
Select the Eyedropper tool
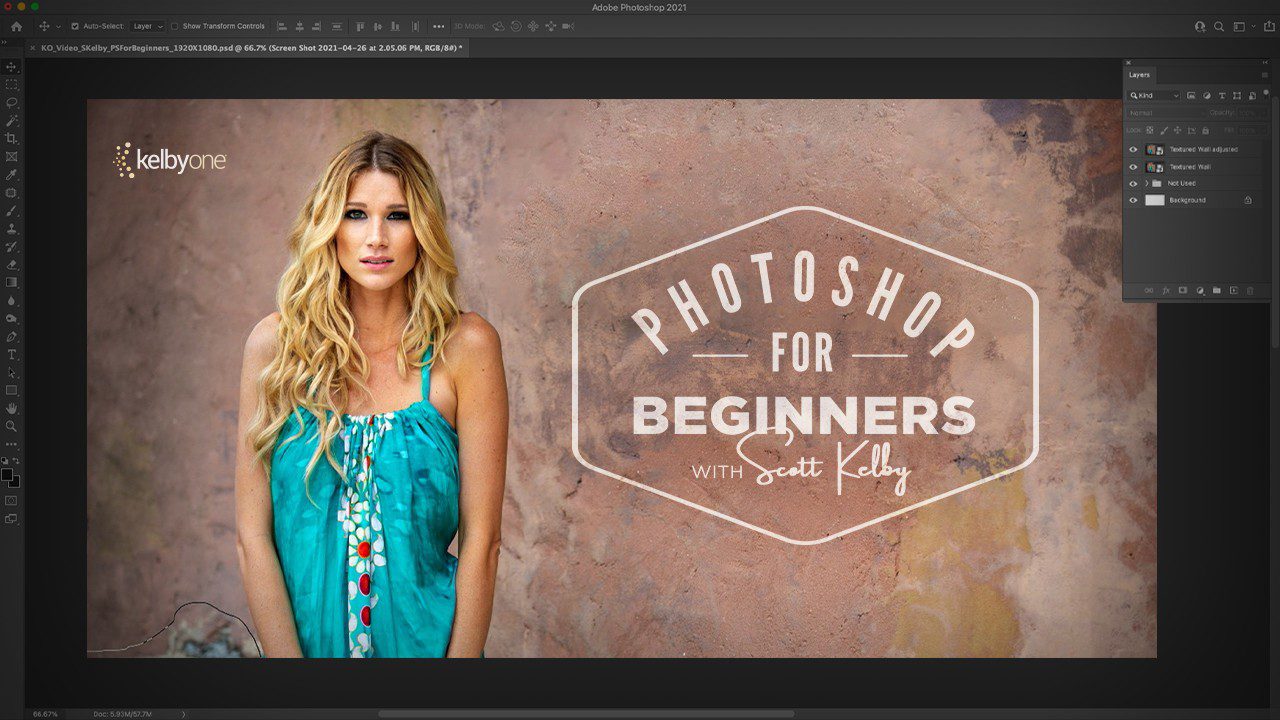12,175
